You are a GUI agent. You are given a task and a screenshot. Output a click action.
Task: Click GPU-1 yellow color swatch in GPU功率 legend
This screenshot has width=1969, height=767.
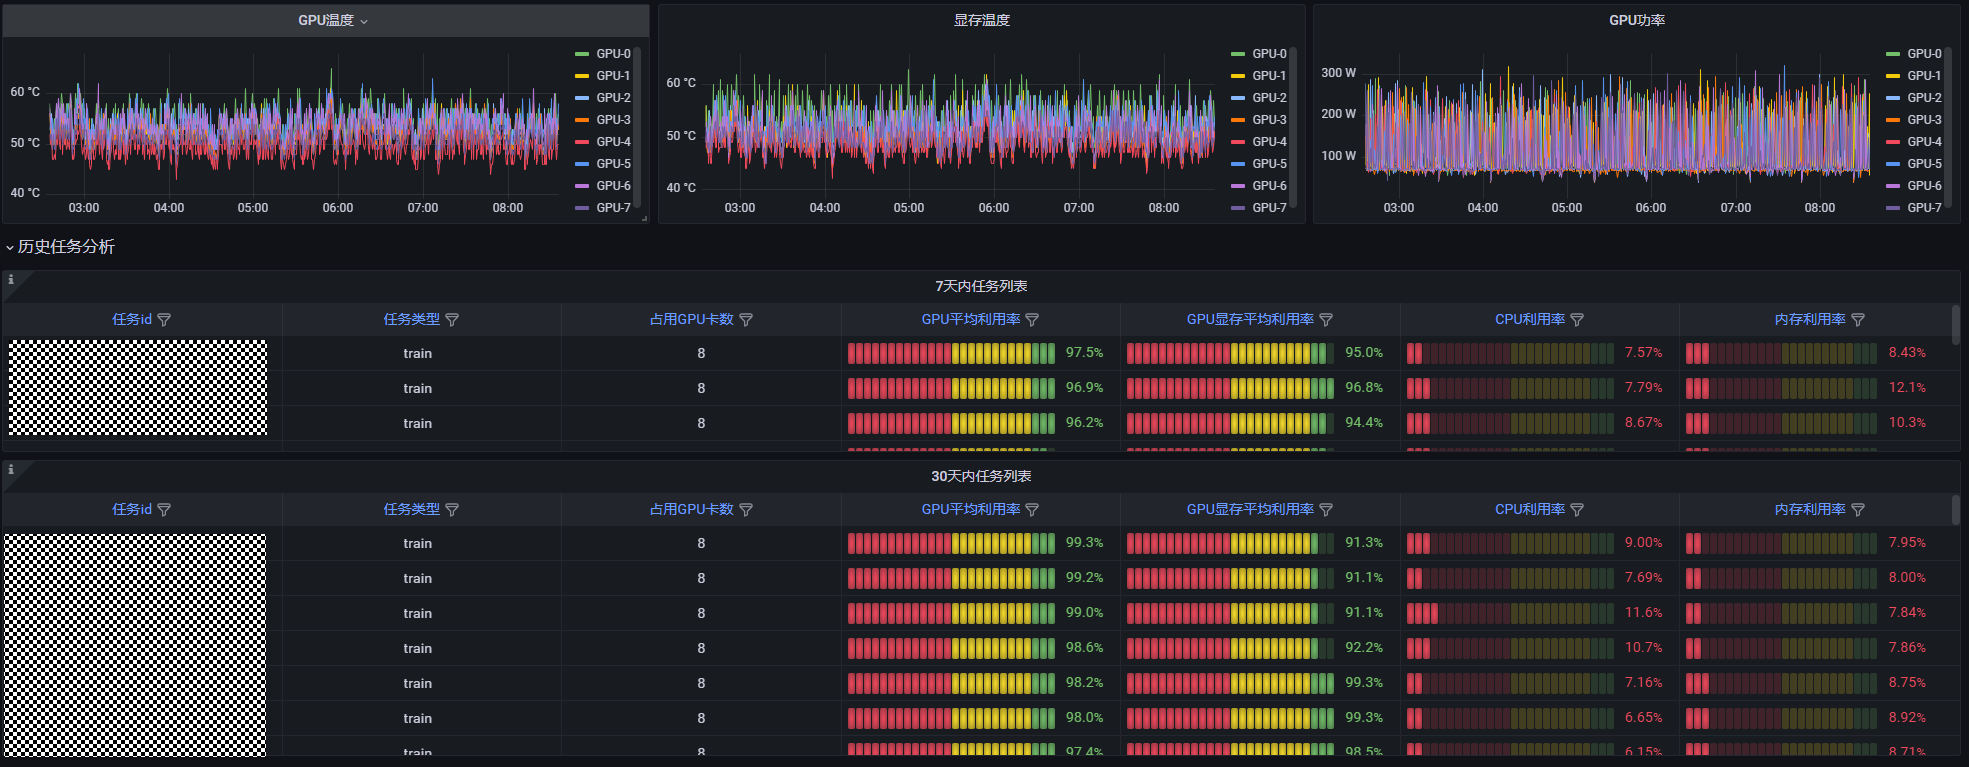pyautogui.click(x=1892, y=76)
